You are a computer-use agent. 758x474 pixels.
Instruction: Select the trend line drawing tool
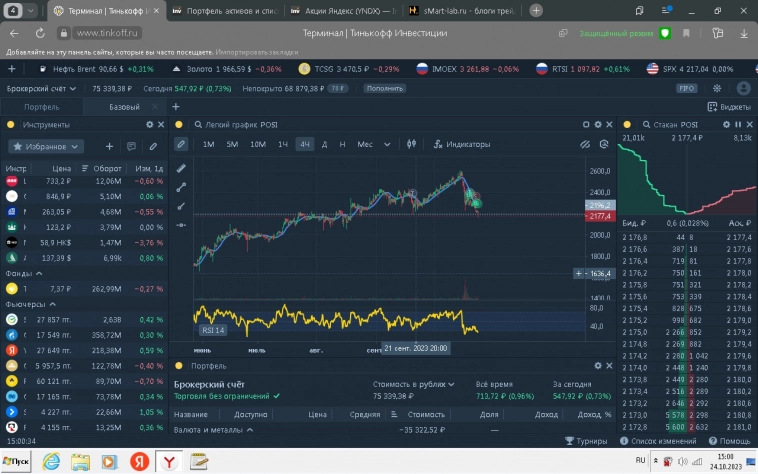point(181,187)
